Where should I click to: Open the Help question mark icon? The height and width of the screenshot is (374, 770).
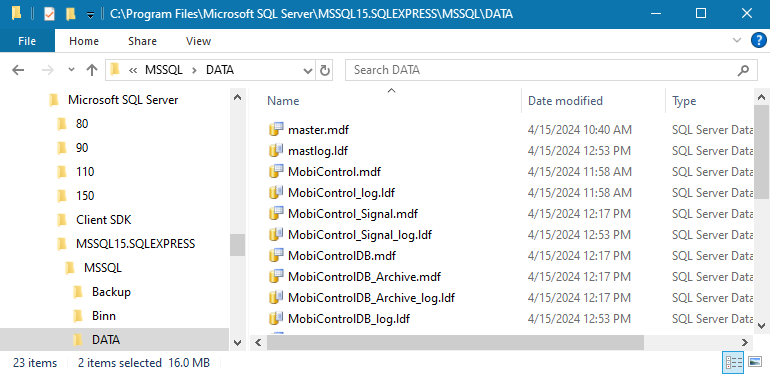coord(759,41)
